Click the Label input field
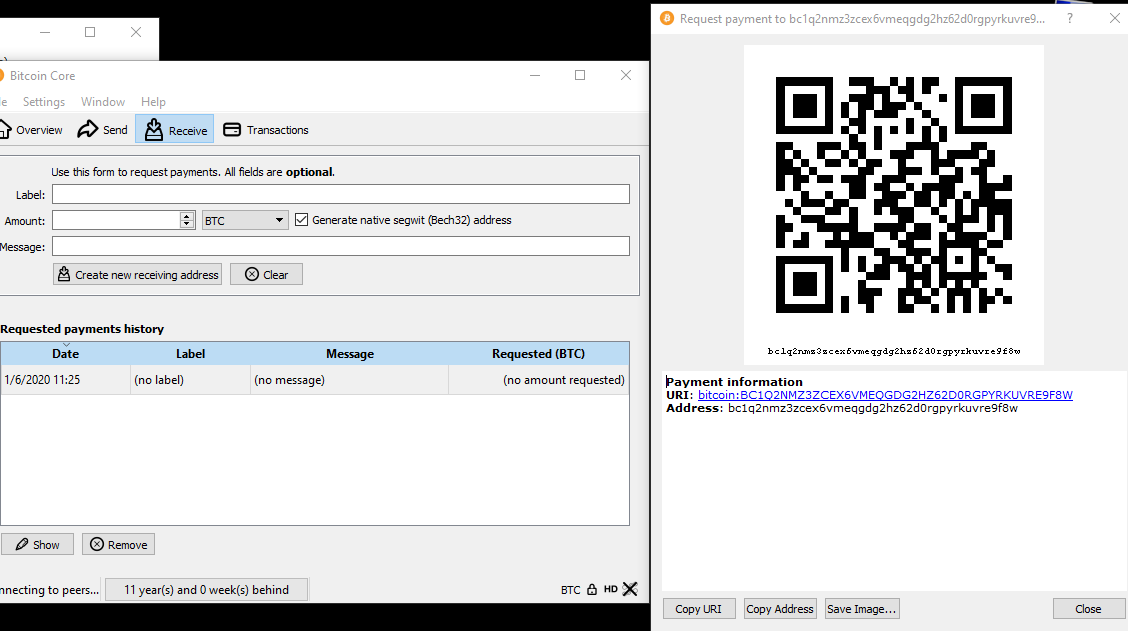 (x=340, y=194)
